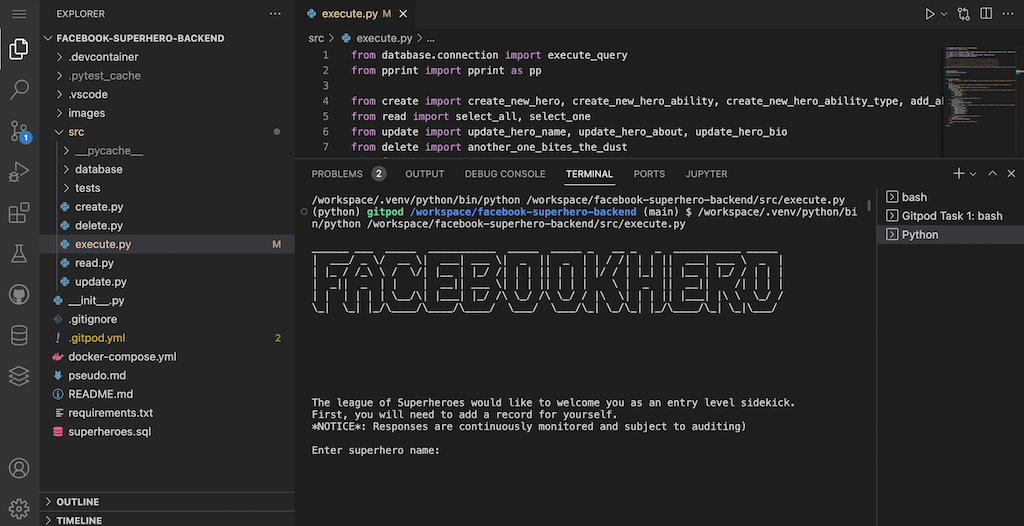The height and width of the screenshot is (526, 1024).
Task: Collapse the src folder
Action: pos(76,132)
